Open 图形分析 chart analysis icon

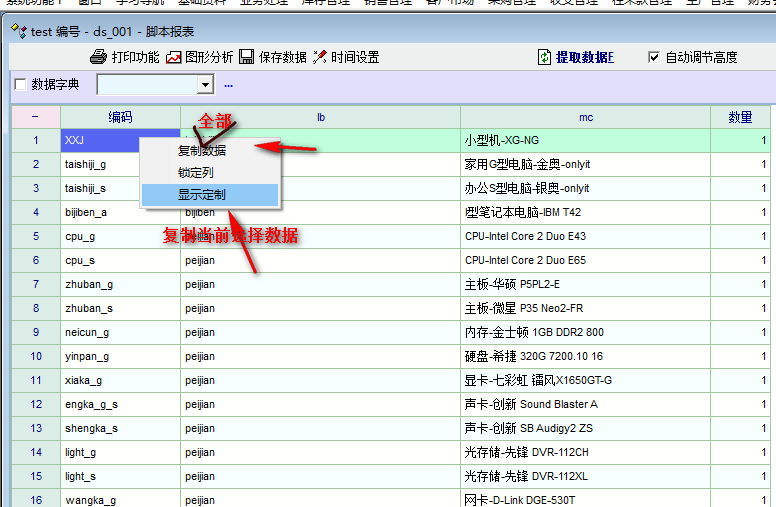(174, 57)
